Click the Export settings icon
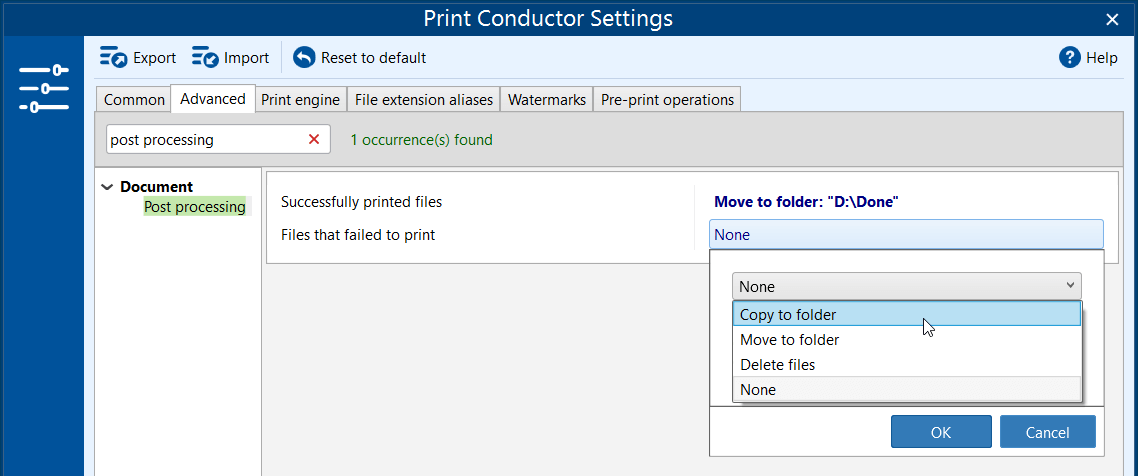The image size is (1138, 476). click(113, 58)
